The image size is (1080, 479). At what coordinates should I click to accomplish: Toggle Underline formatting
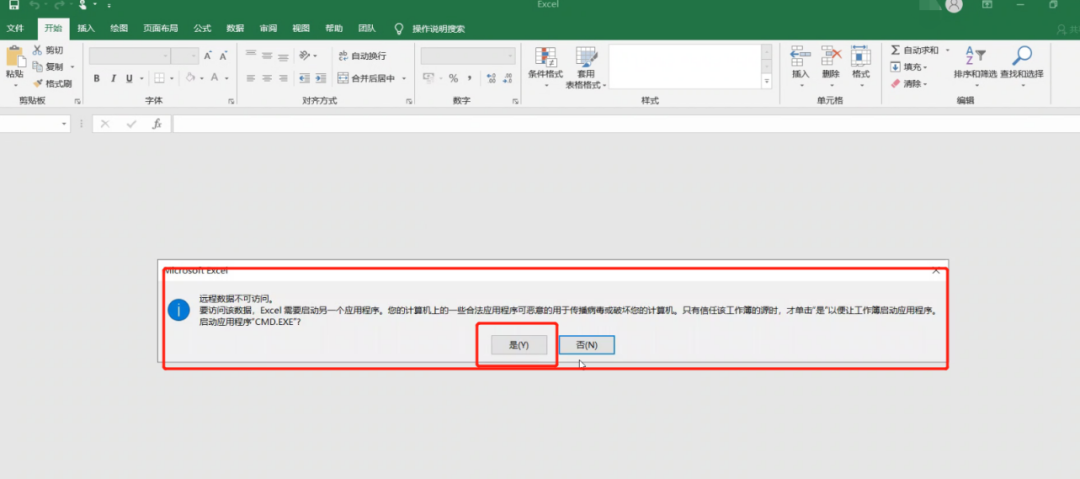129,79
